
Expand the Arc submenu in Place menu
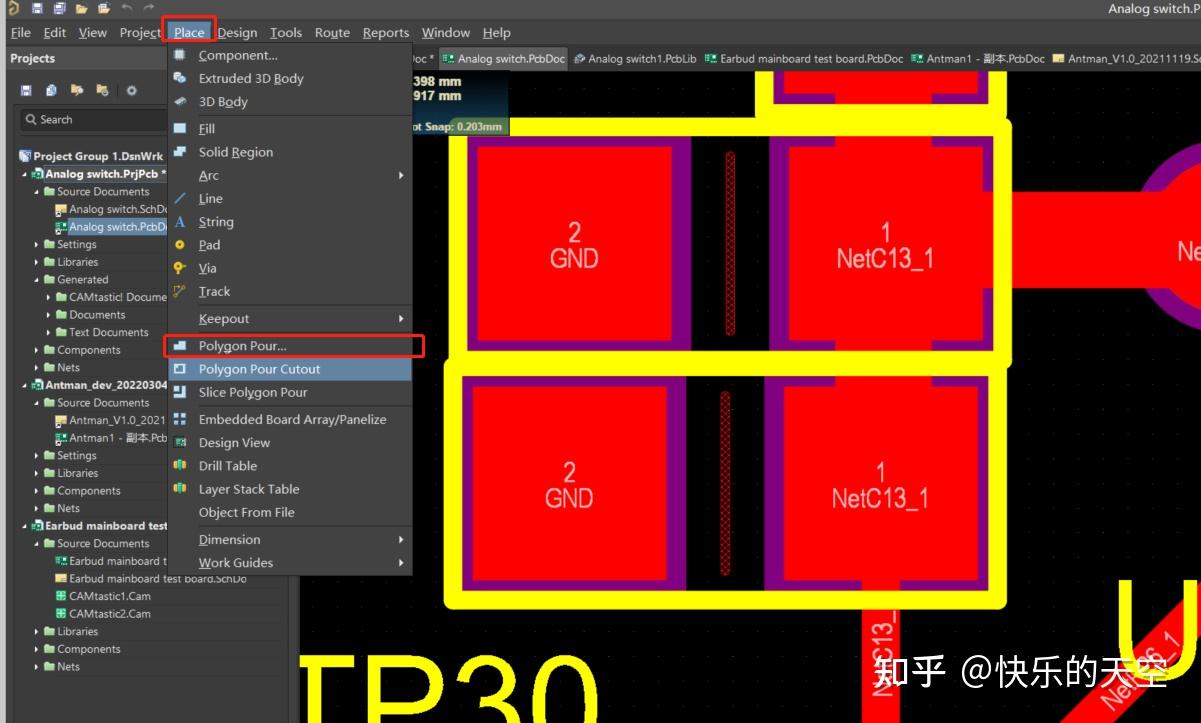(x=208, y=175)
